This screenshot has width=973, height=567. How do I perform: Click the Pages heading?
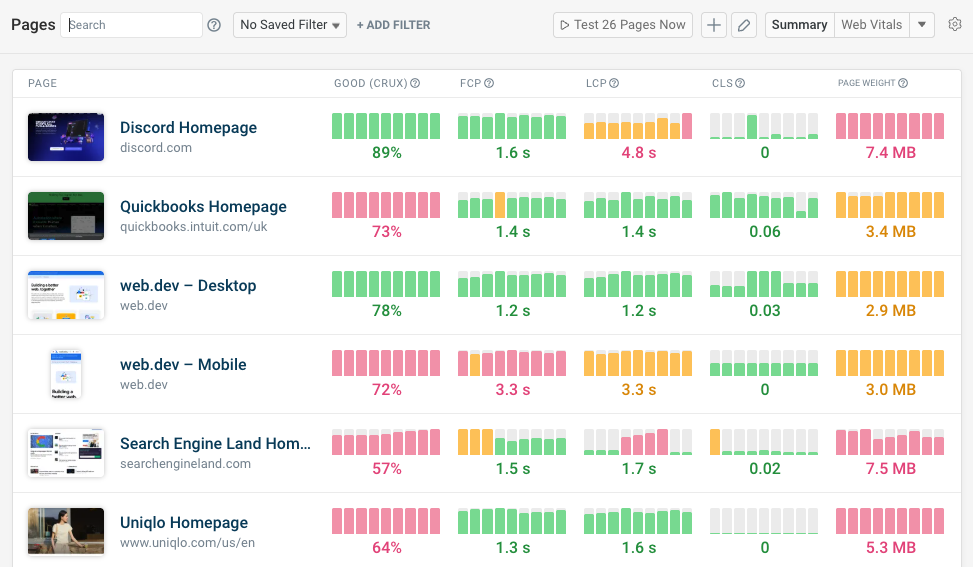click(33, 25)
